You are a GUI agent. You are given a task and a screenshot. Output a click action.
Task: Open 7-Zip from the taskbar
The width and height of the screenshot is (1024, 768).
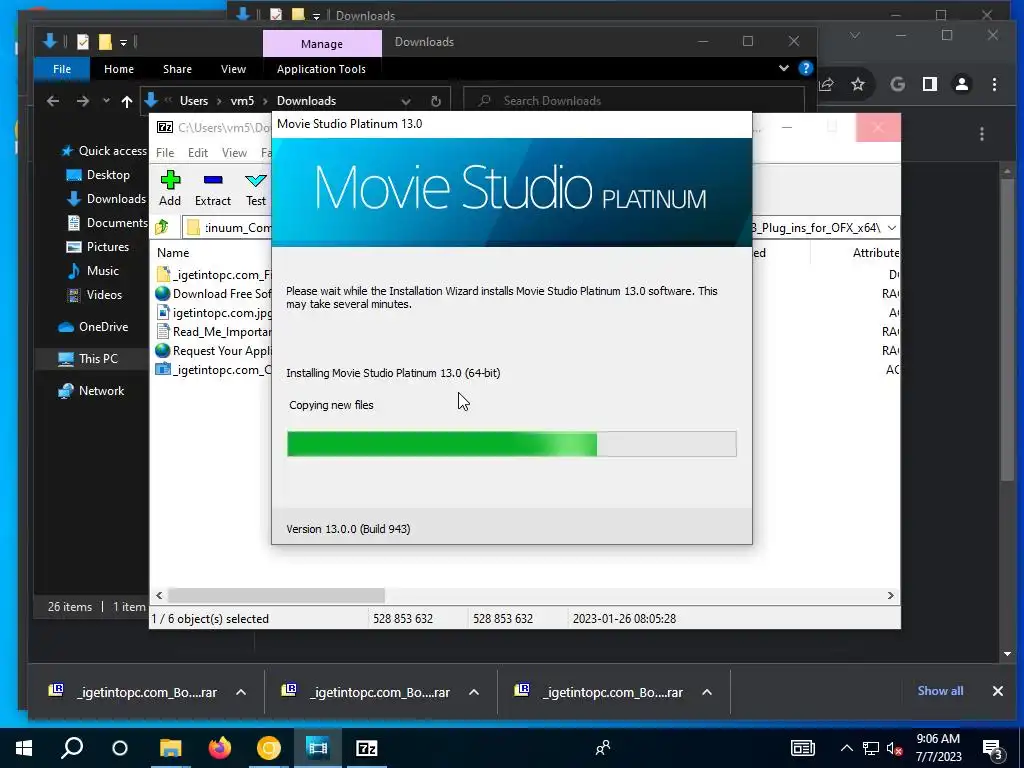click(367, 748)
